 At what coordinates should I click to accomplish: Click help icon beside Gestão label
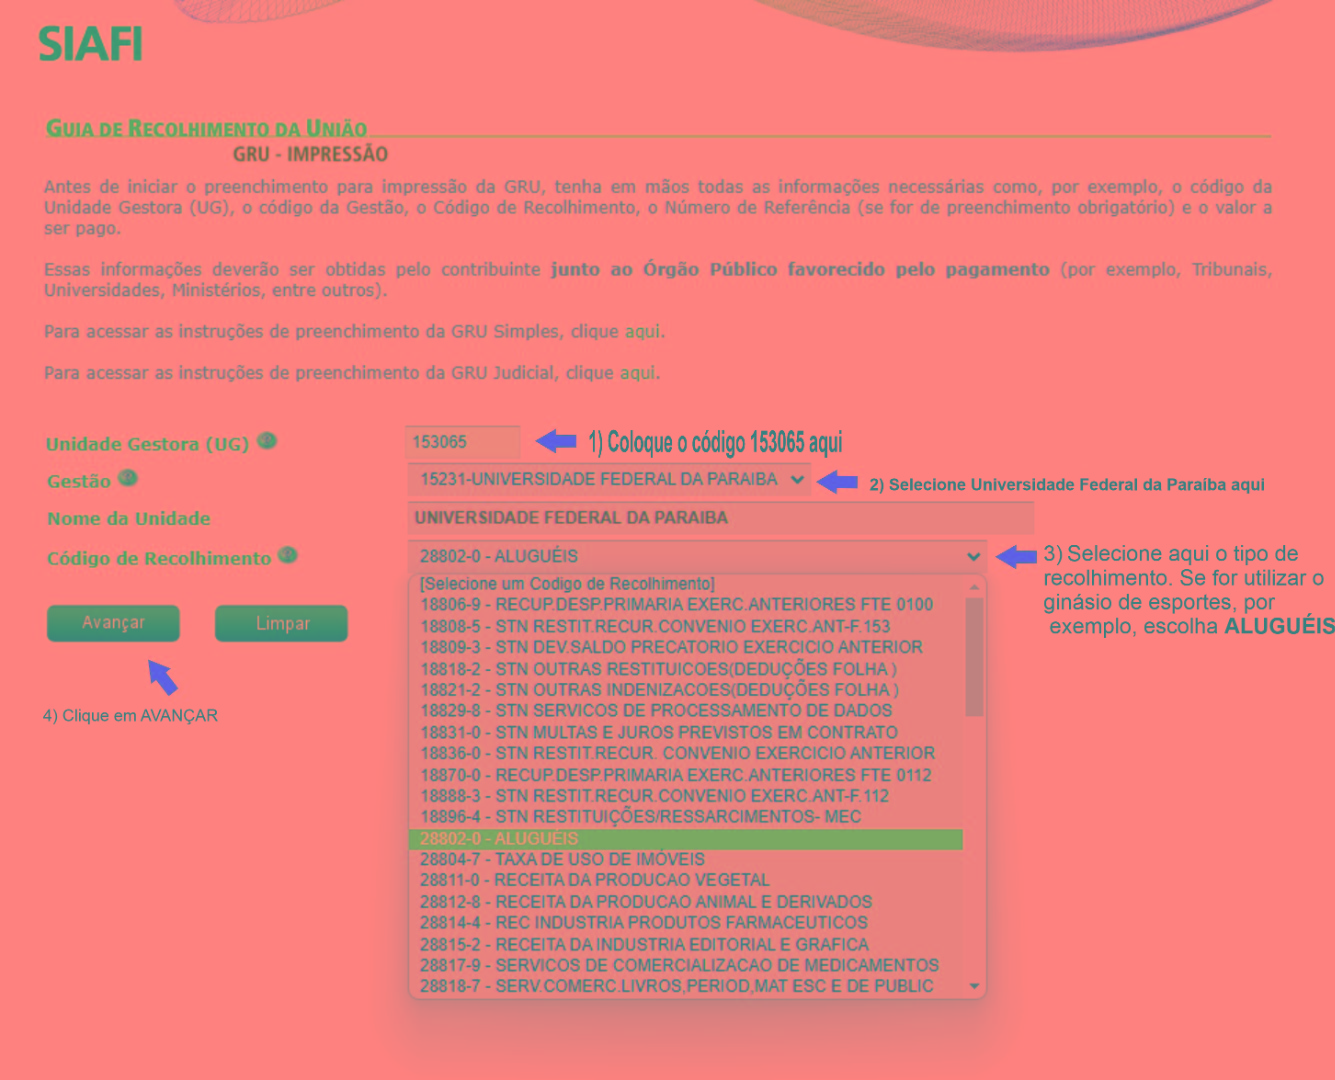tap(127, 478)
